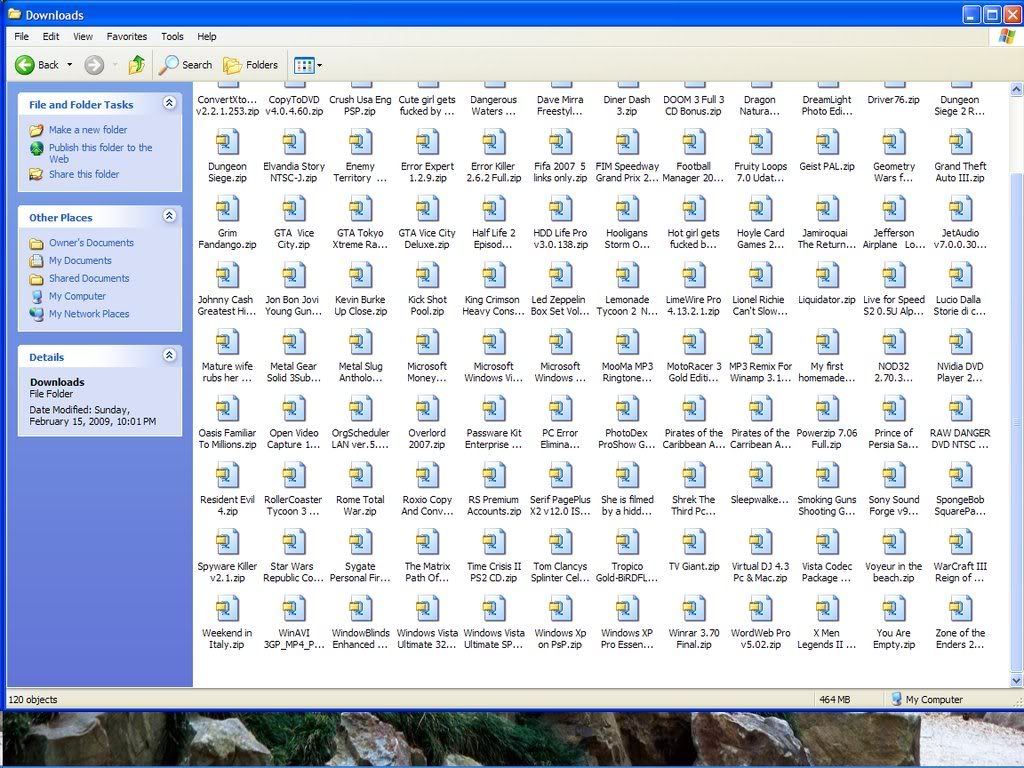Select the You Are Empty.zip icon
Screen dimensions: 1024x768
893,609
